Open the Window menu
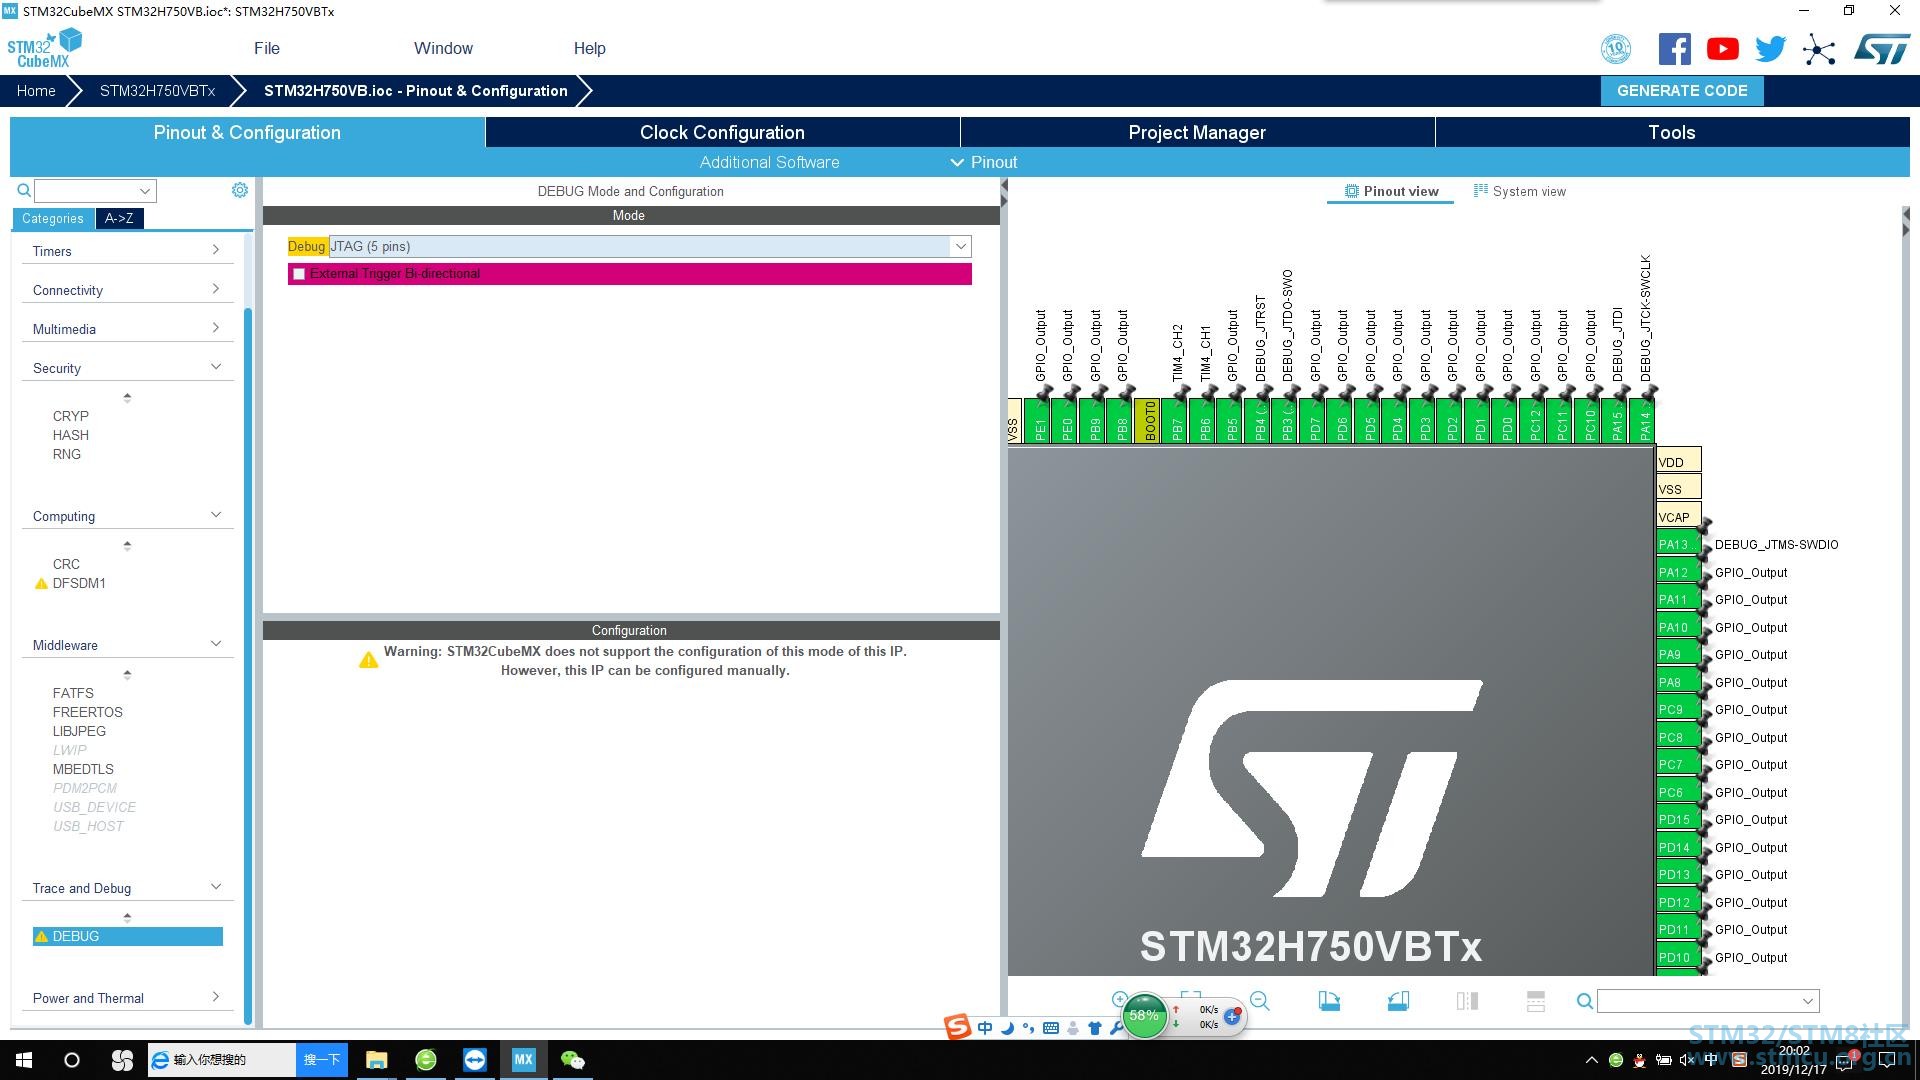The image size is (1920, 1080). click(x=443, y=48)
